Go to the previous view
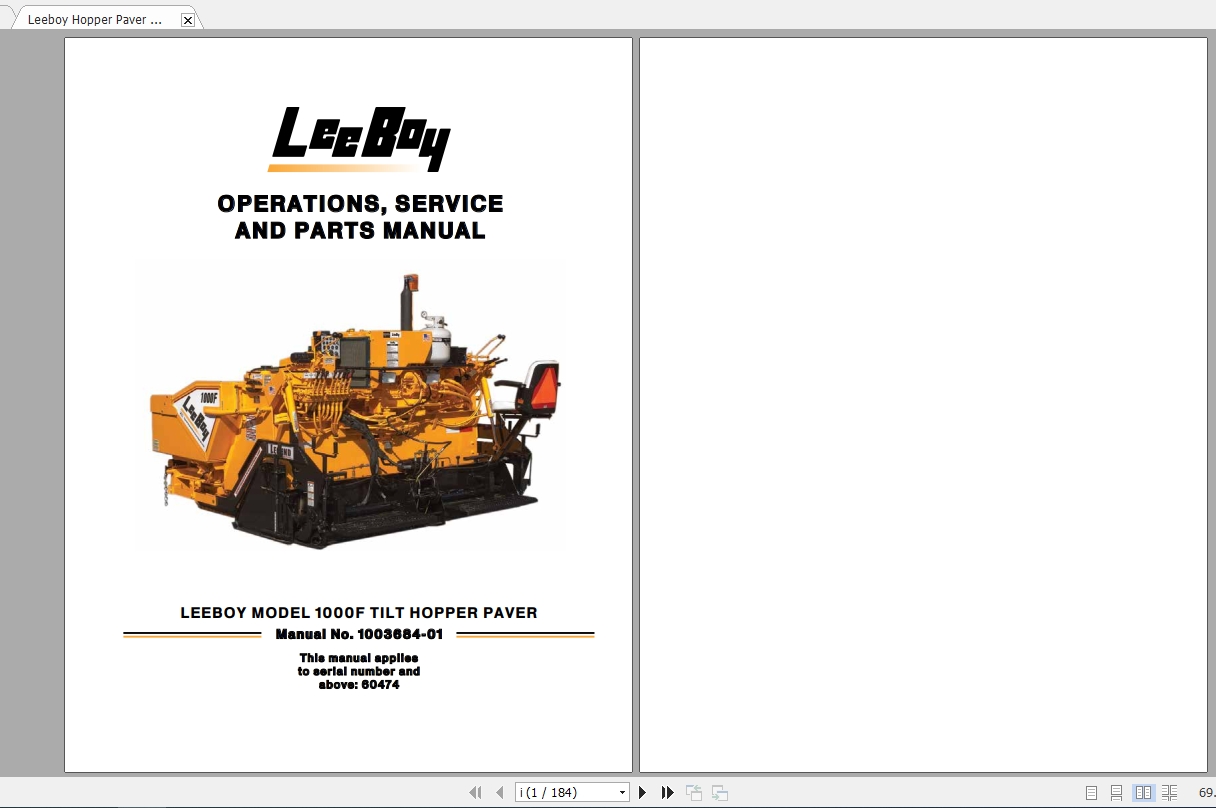 coord(694,793)
